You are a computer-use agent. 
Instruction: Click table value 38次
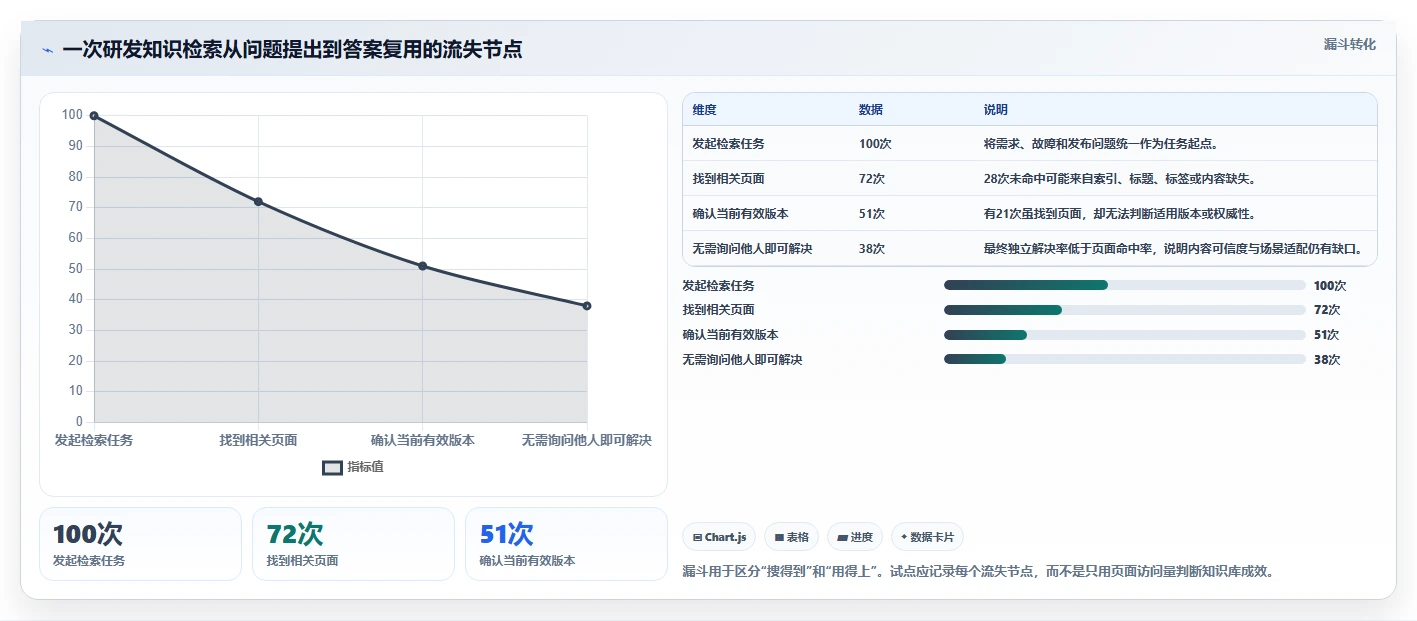coord(872,249)
